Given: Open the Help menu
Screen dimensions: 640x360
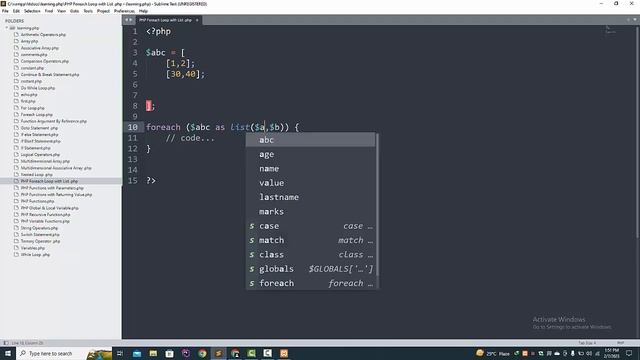Looking at the screenshot, I should [143, 11].
